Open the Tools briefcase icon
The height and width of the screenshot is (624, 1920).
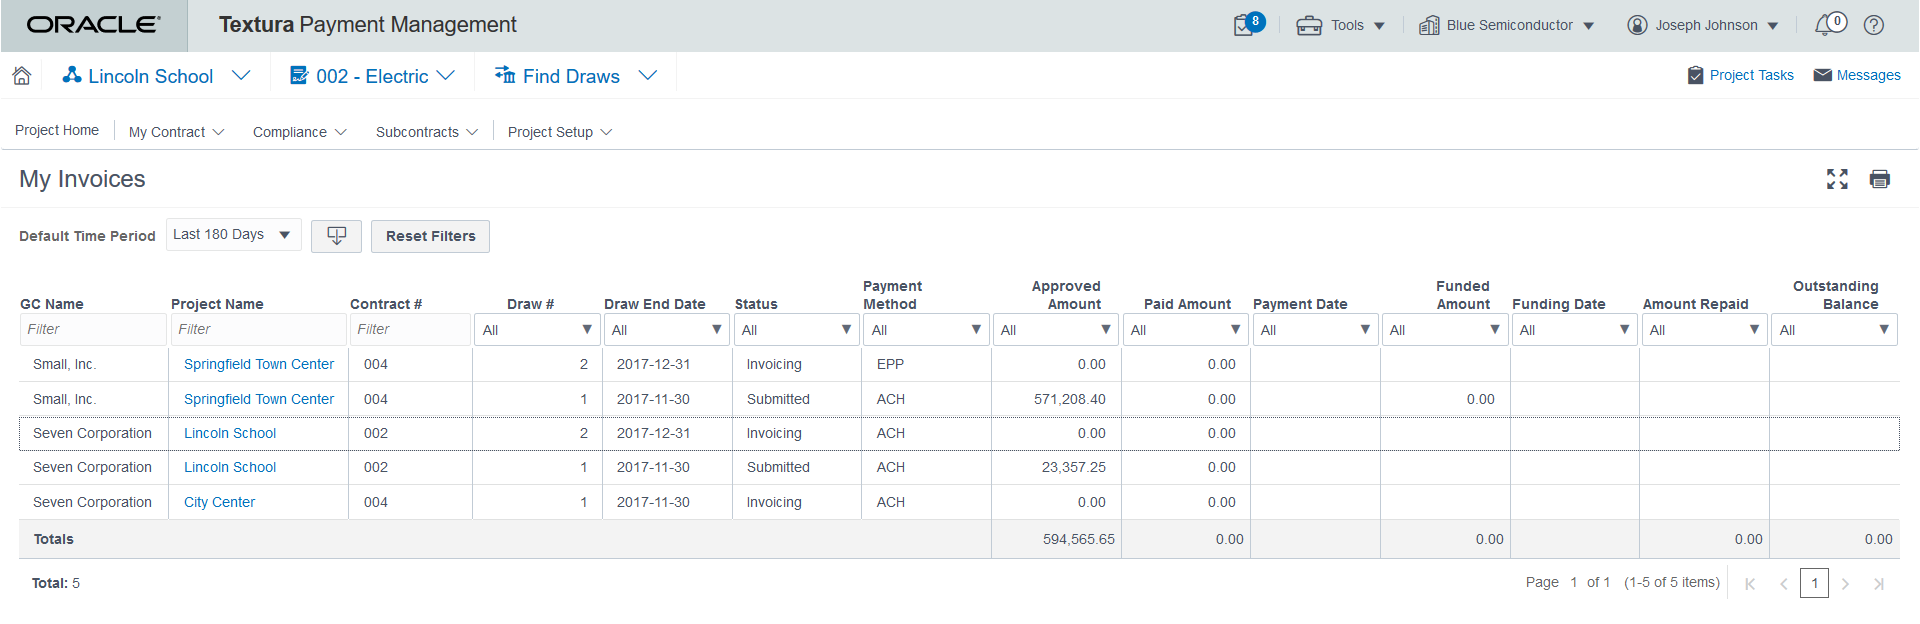(1309, 26)
